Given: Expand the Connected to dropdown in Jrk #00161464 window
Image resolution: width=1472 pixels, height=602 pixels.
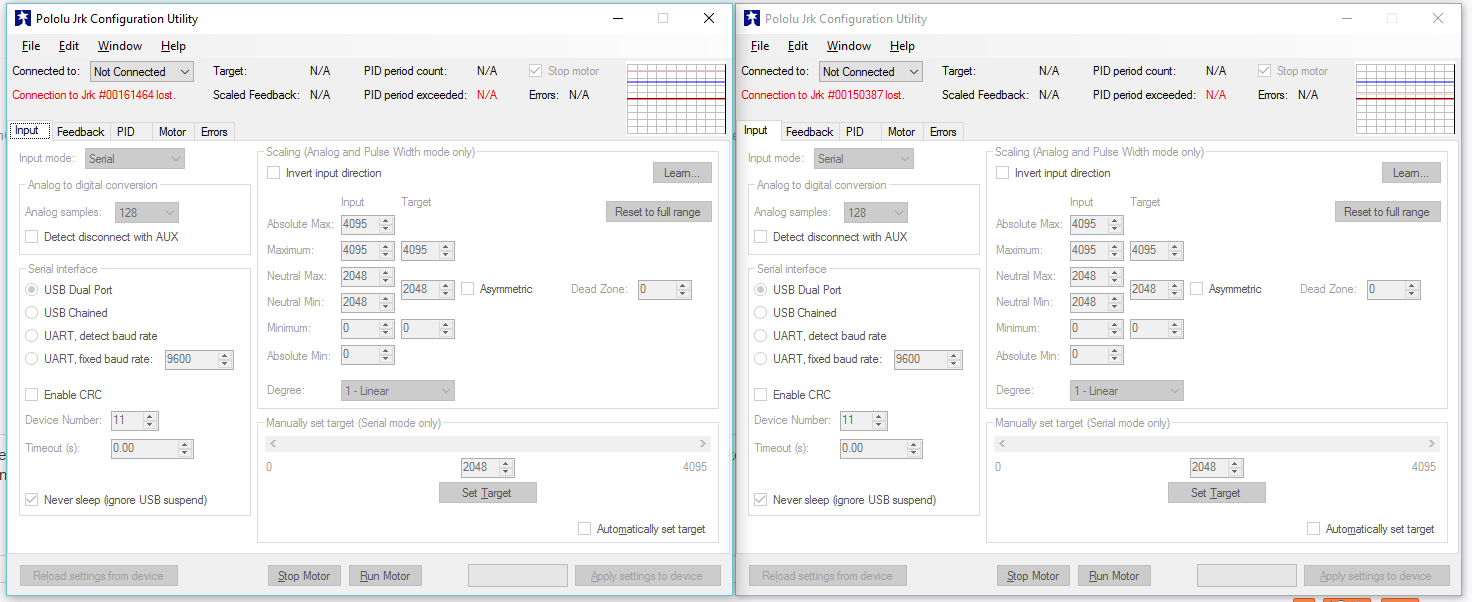Looking at the screenshot, I should pyautogui.click(x=142, y=72).
